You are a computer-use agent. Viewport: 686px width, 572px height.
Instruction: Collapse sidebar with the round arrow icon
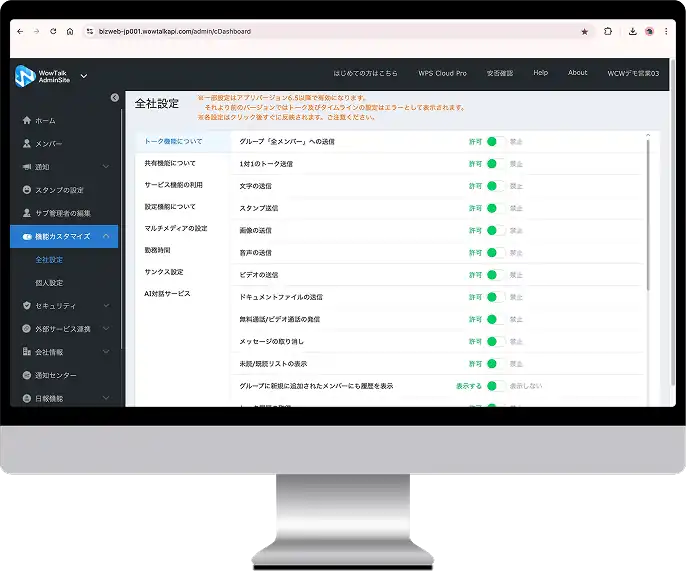click(115, 98)
